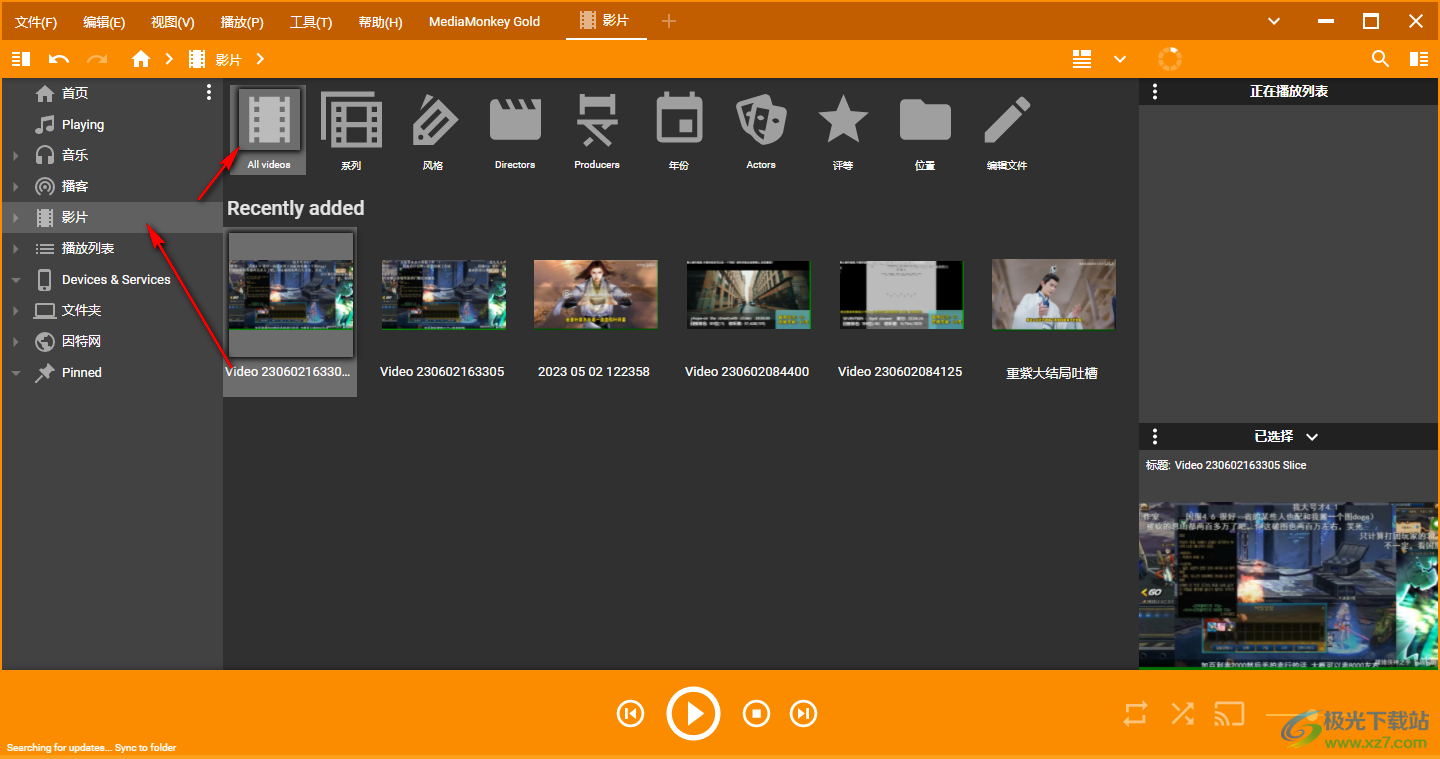Click the home icon in breadcrumb bar

141,59
